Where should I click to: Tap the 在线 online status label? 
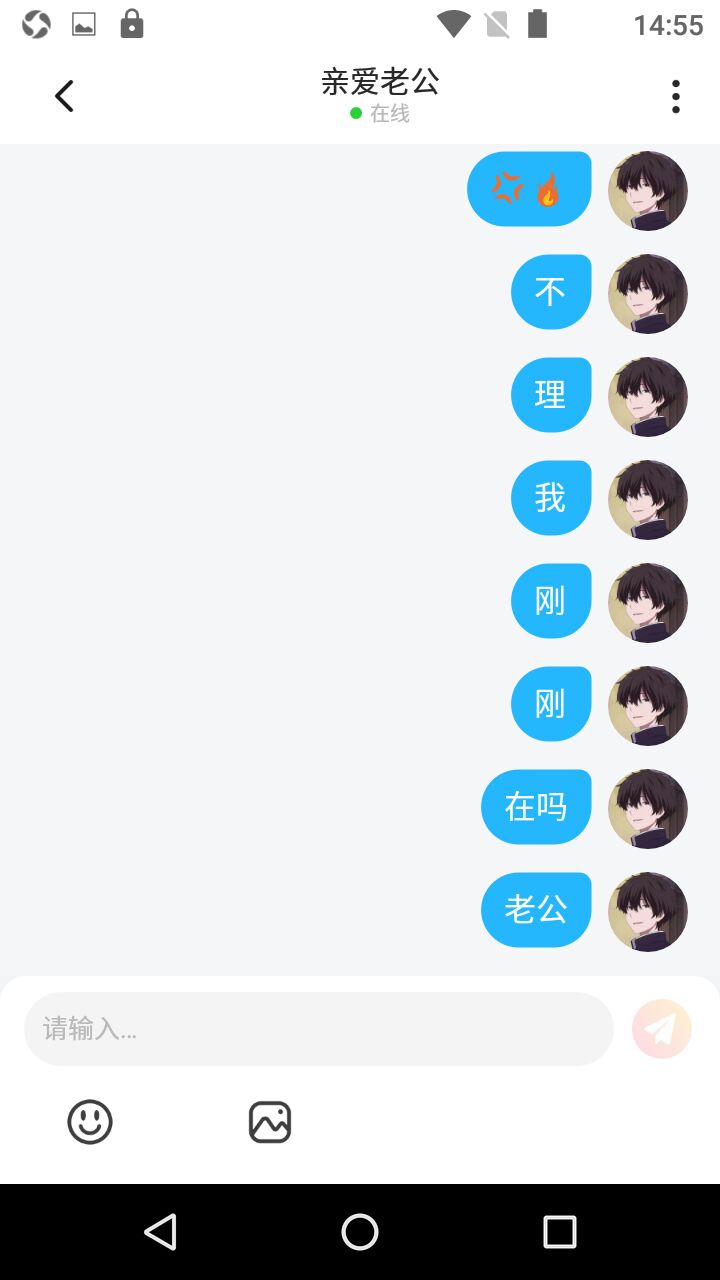[x=390, y=114]
